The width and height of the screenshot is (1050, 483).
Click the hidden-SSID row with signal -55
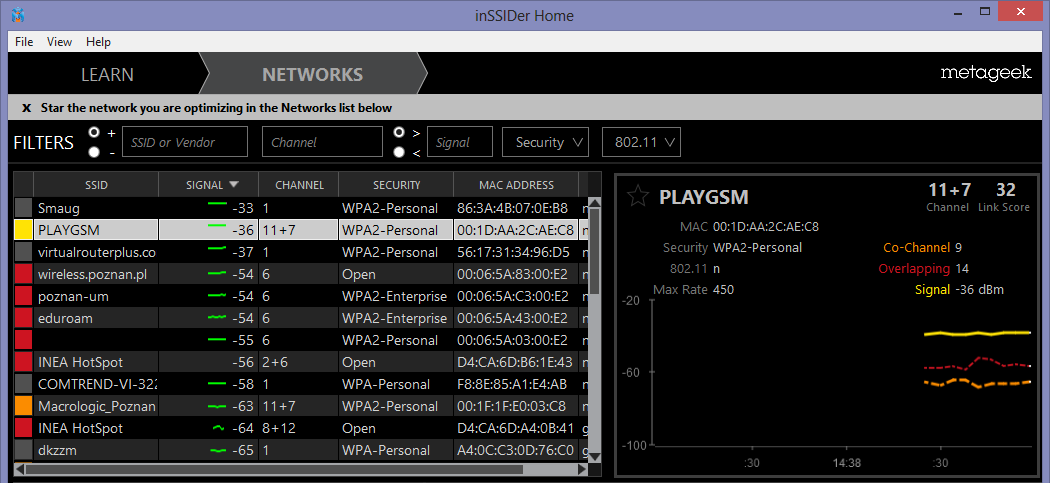(301, 340)
